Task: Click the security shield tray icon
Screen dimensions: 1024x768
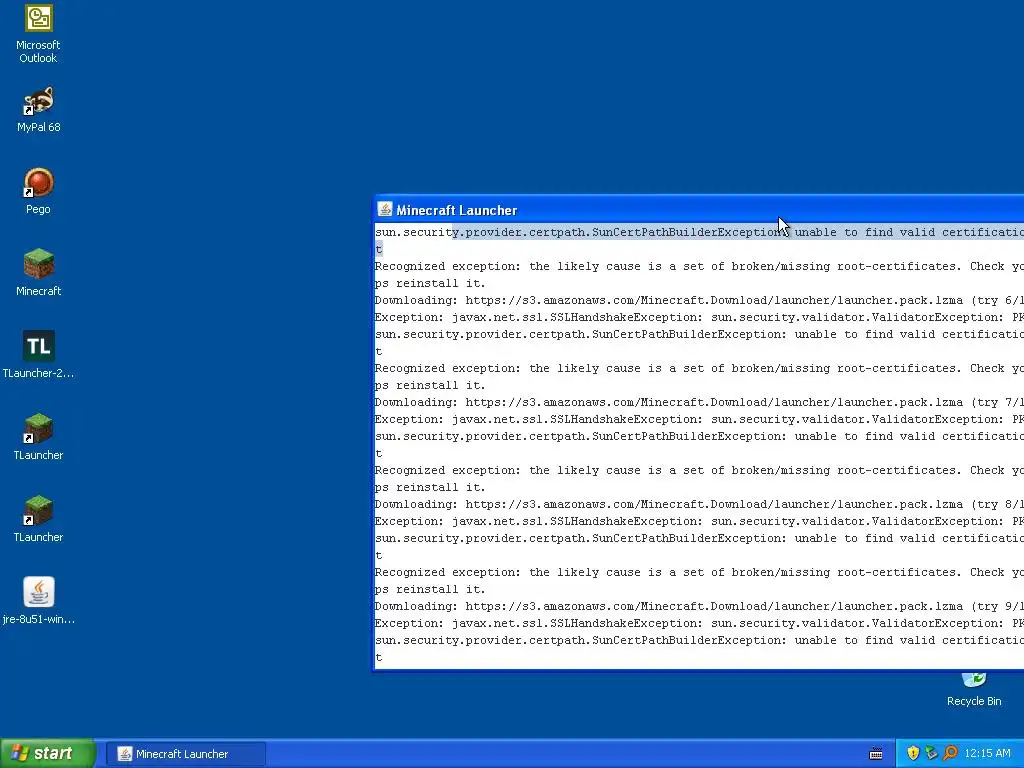Action: (x=913, y=753)
